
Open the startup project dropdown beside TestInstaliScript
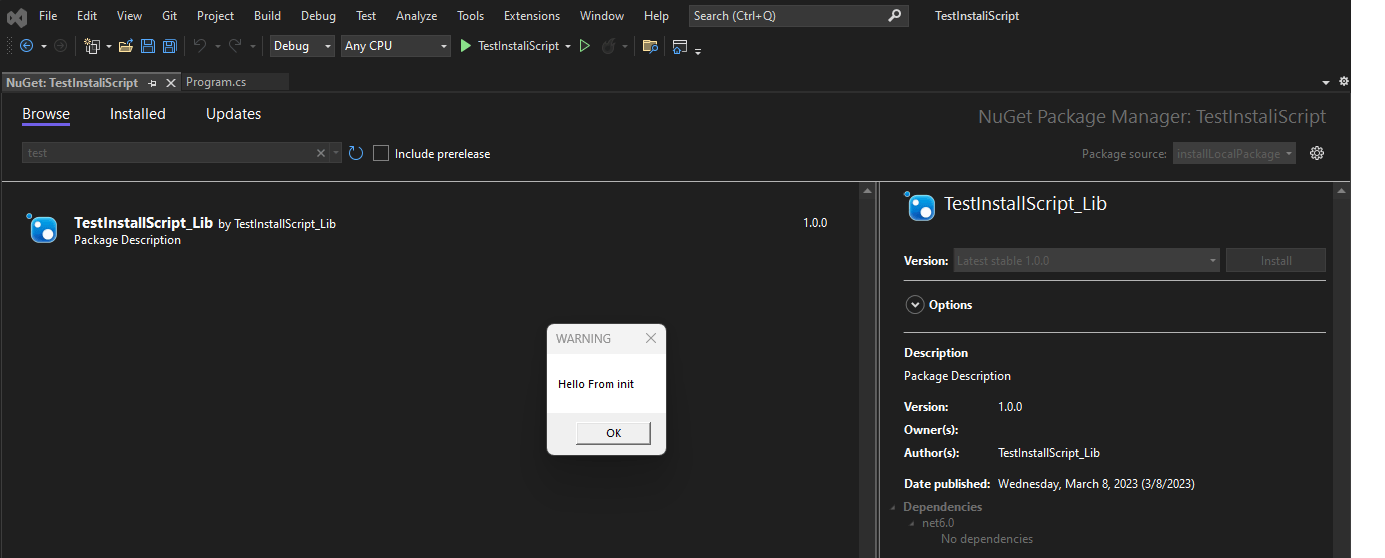pyautogui.click(x=568, y=47)
